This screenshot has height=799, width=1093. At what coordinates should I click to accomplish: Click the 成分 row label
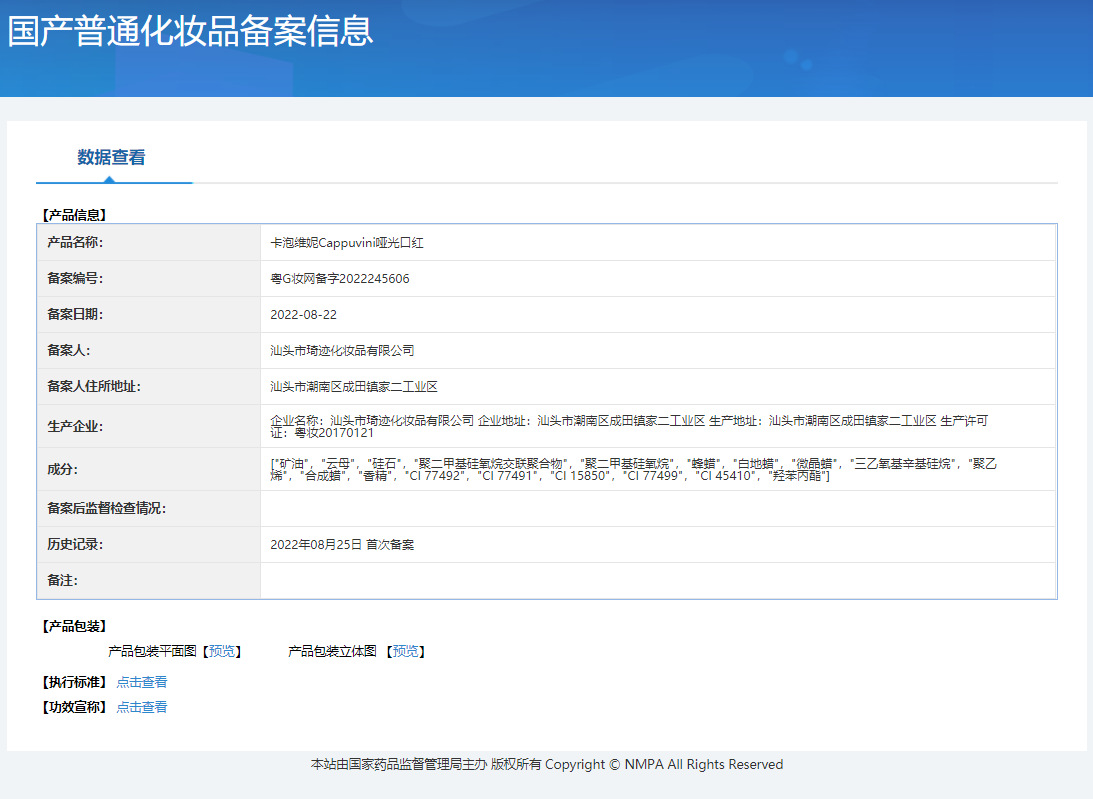[x=62, y=469]
